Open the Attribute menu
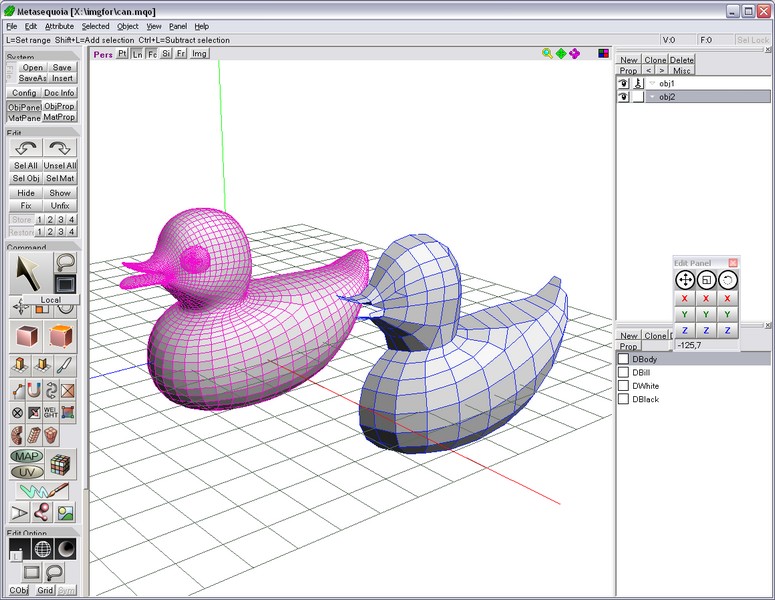The height and width of the screenshot is (600, 775). (x=59, y=26)
